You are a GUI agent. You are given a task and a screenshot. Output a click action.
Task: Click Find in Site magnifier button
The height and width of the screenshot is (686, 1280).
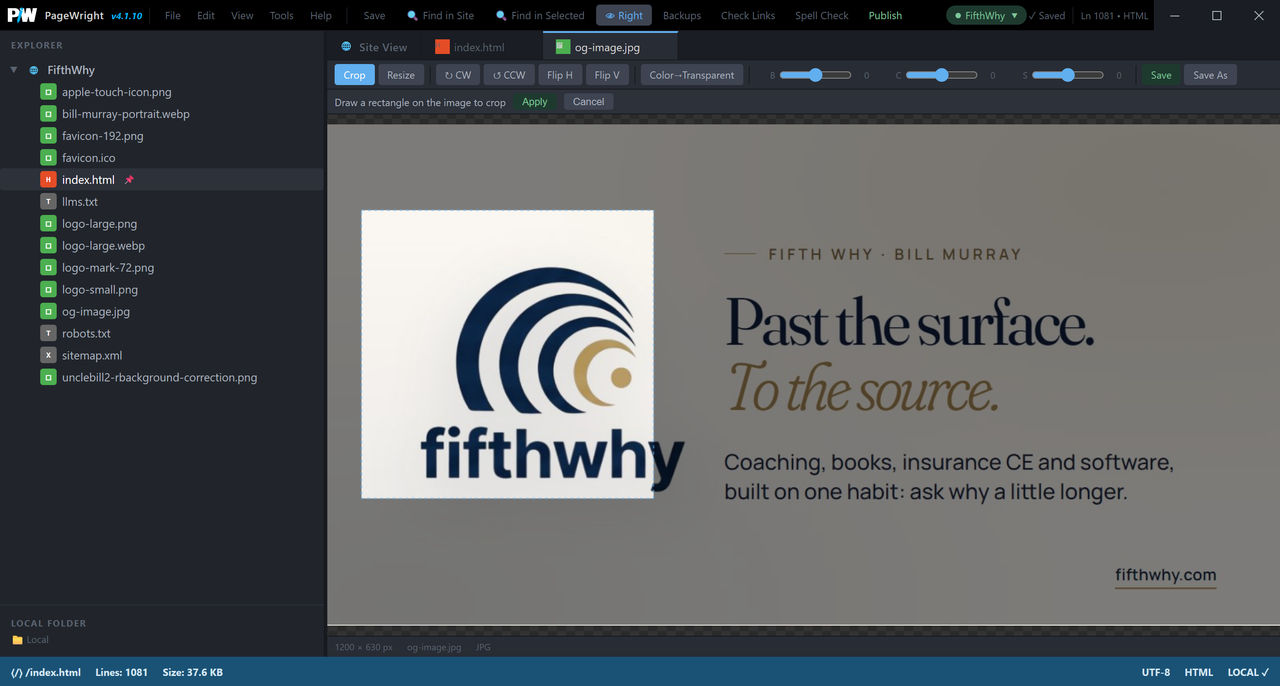[440, 16]
